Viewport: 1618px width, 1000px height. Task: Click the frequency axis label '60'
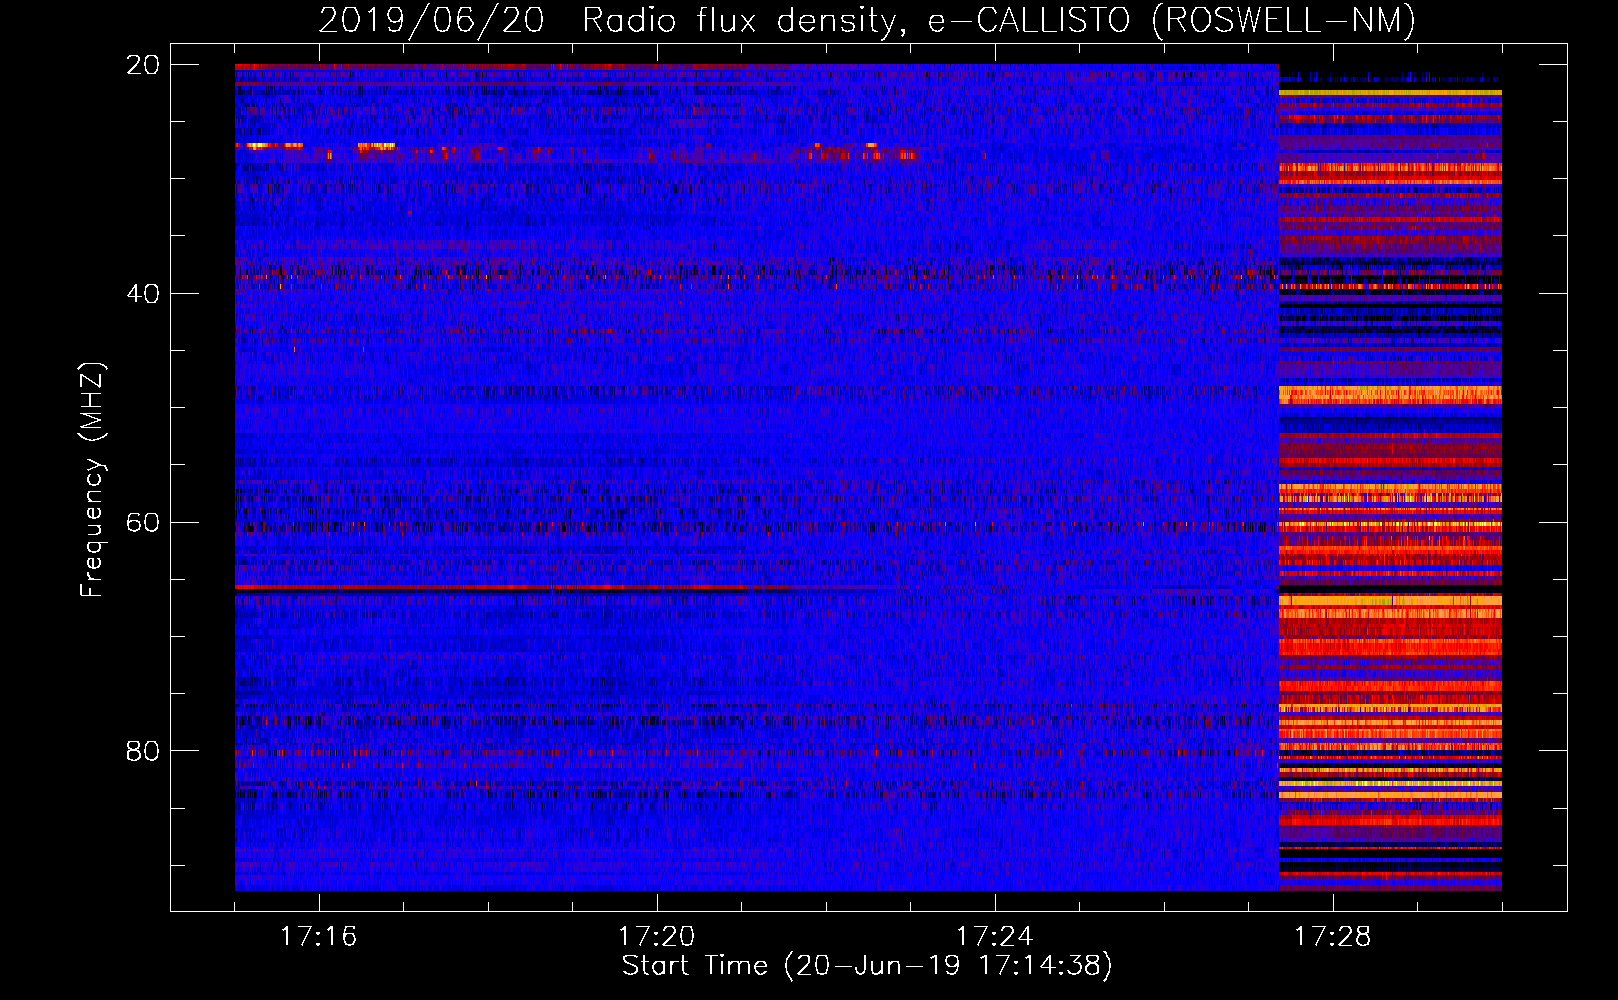143,523
